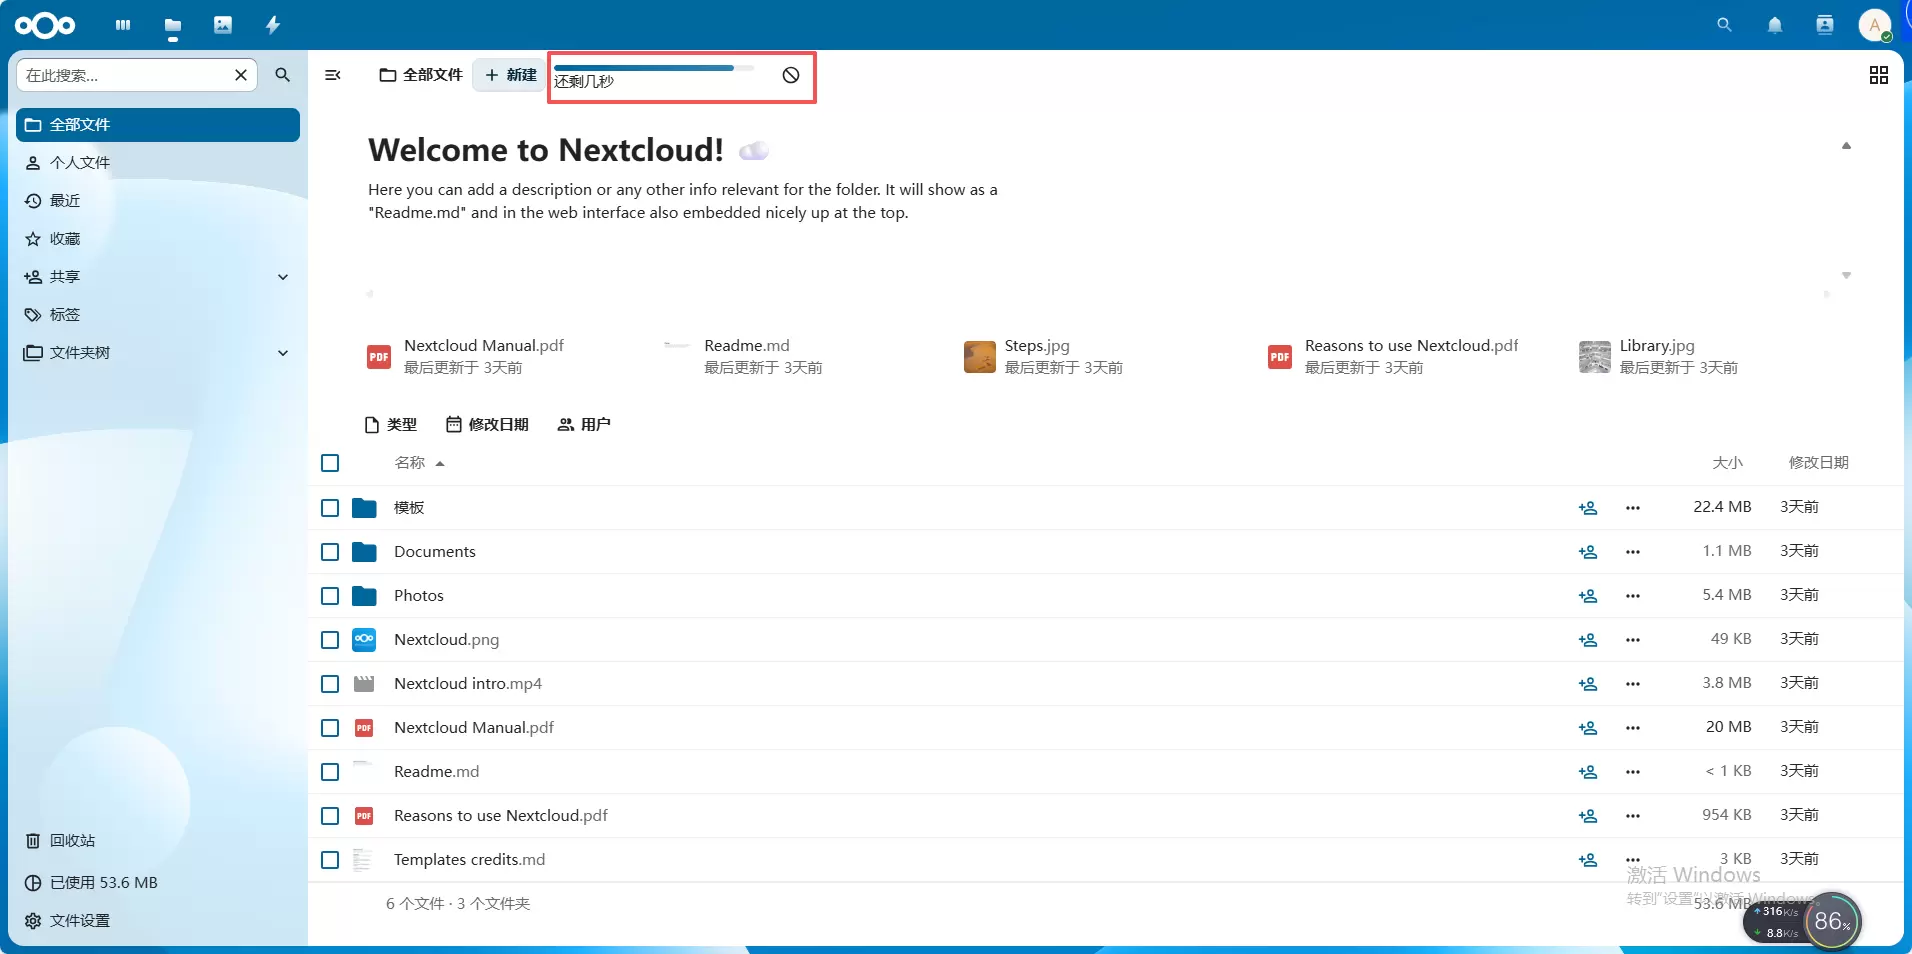Viewport: 1912px width, 954px height.
Task: Open 文件设置 at sidebar bottom
Action: (79, 921)
